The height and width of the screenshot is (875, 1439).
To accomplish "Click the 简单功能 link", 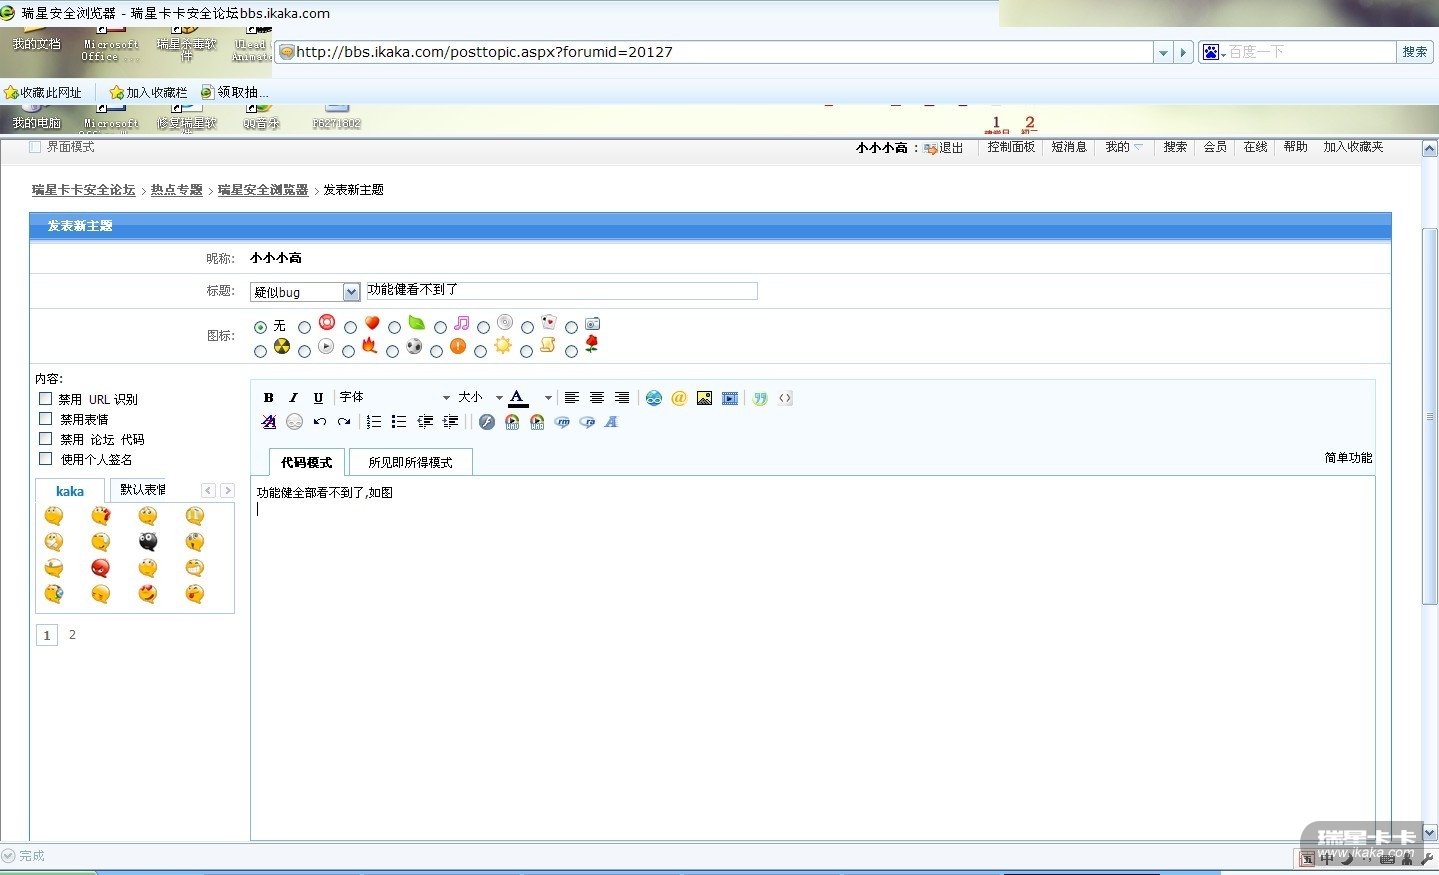I will (x=1349, y=458).
